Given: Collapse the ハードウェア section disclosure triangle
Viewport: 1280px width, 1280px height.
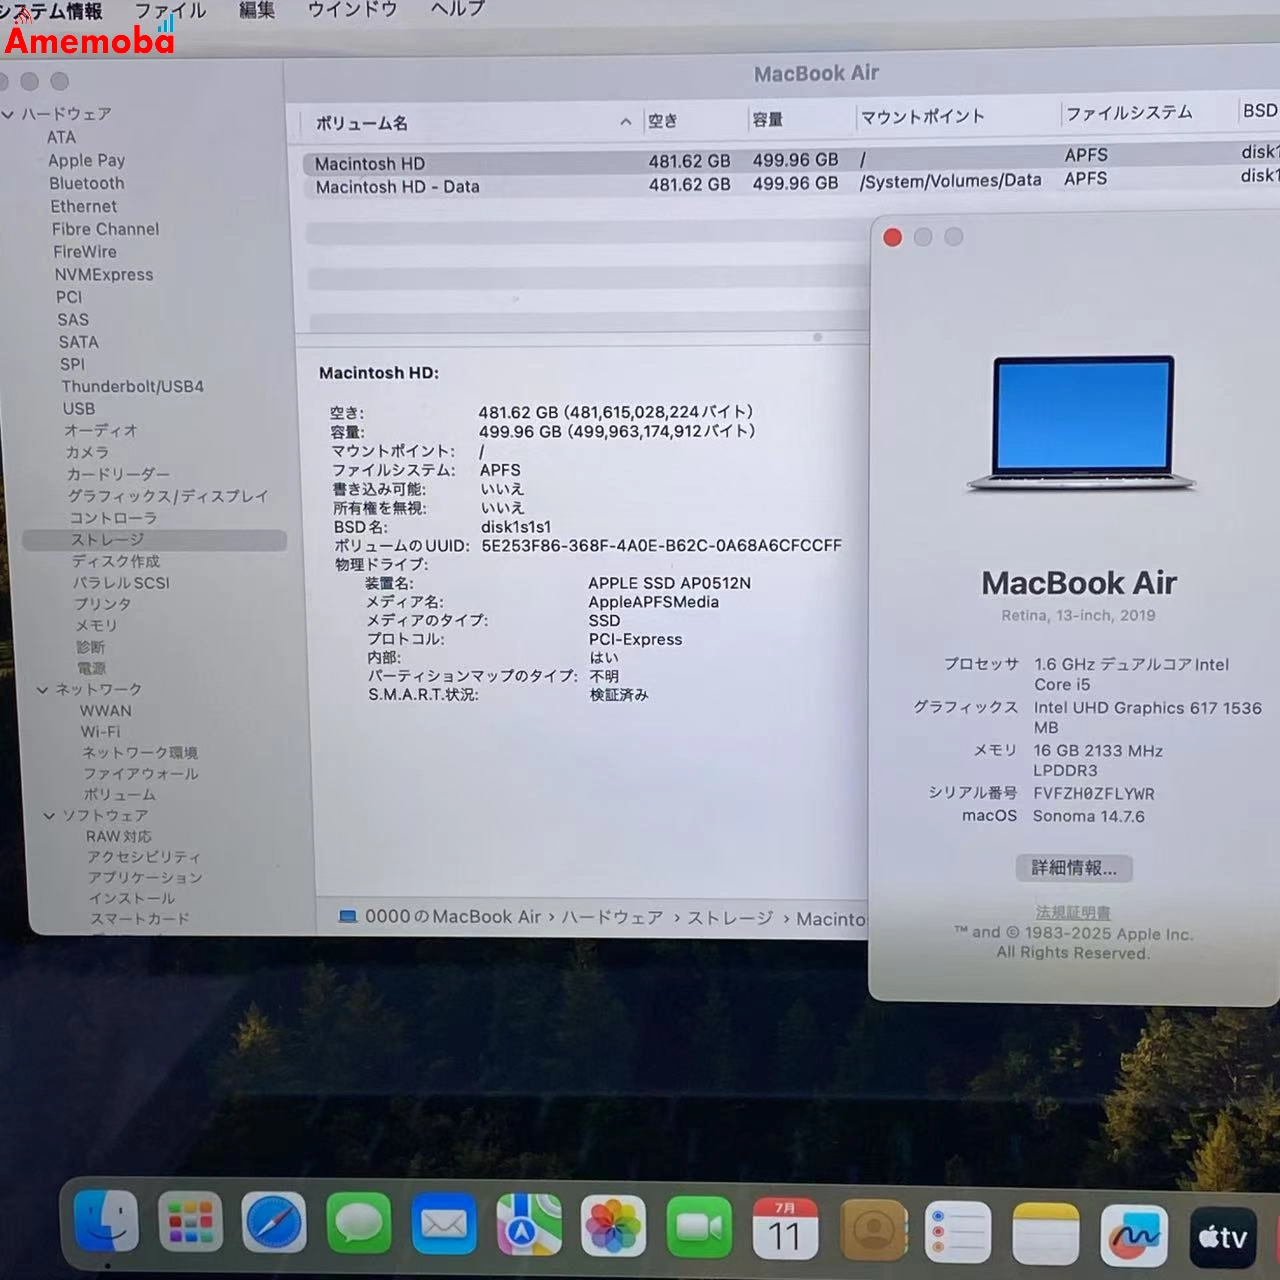Looking at the screenshot, I should click(9, 114).
